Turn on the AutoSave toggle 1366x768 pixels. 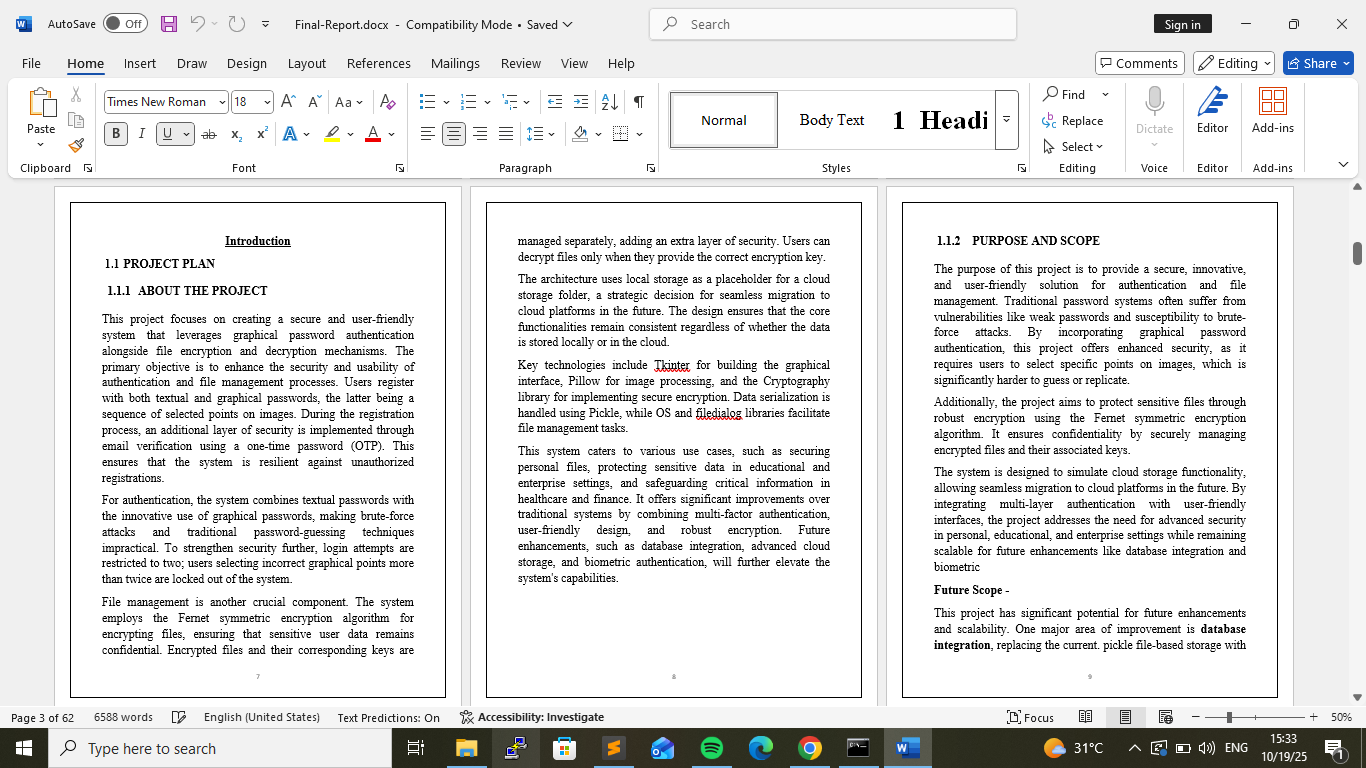125,24
